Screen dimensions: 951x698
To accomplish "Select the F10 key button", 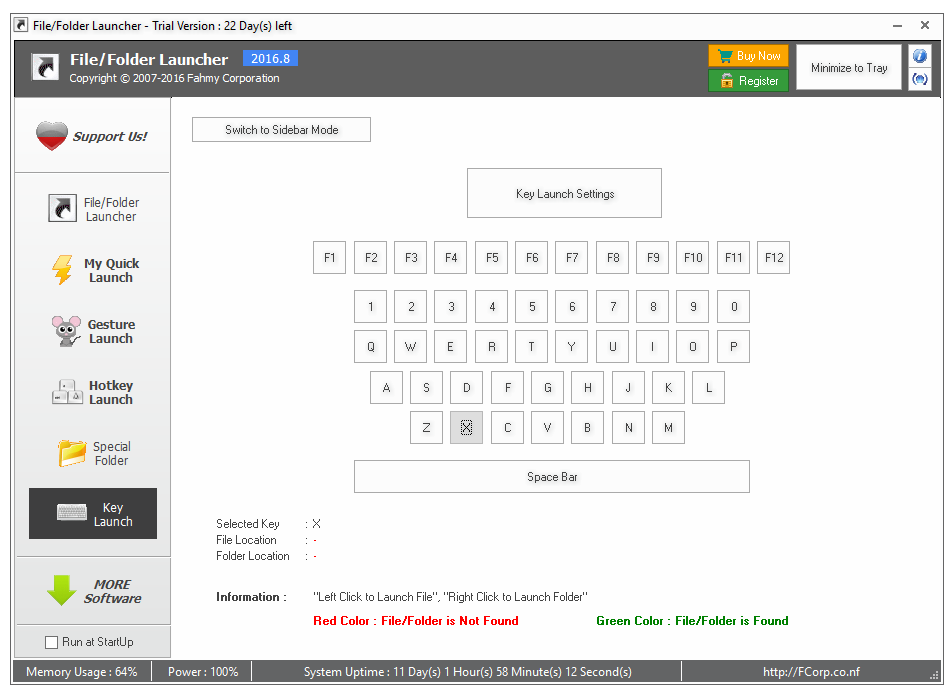I will point(693,258).
